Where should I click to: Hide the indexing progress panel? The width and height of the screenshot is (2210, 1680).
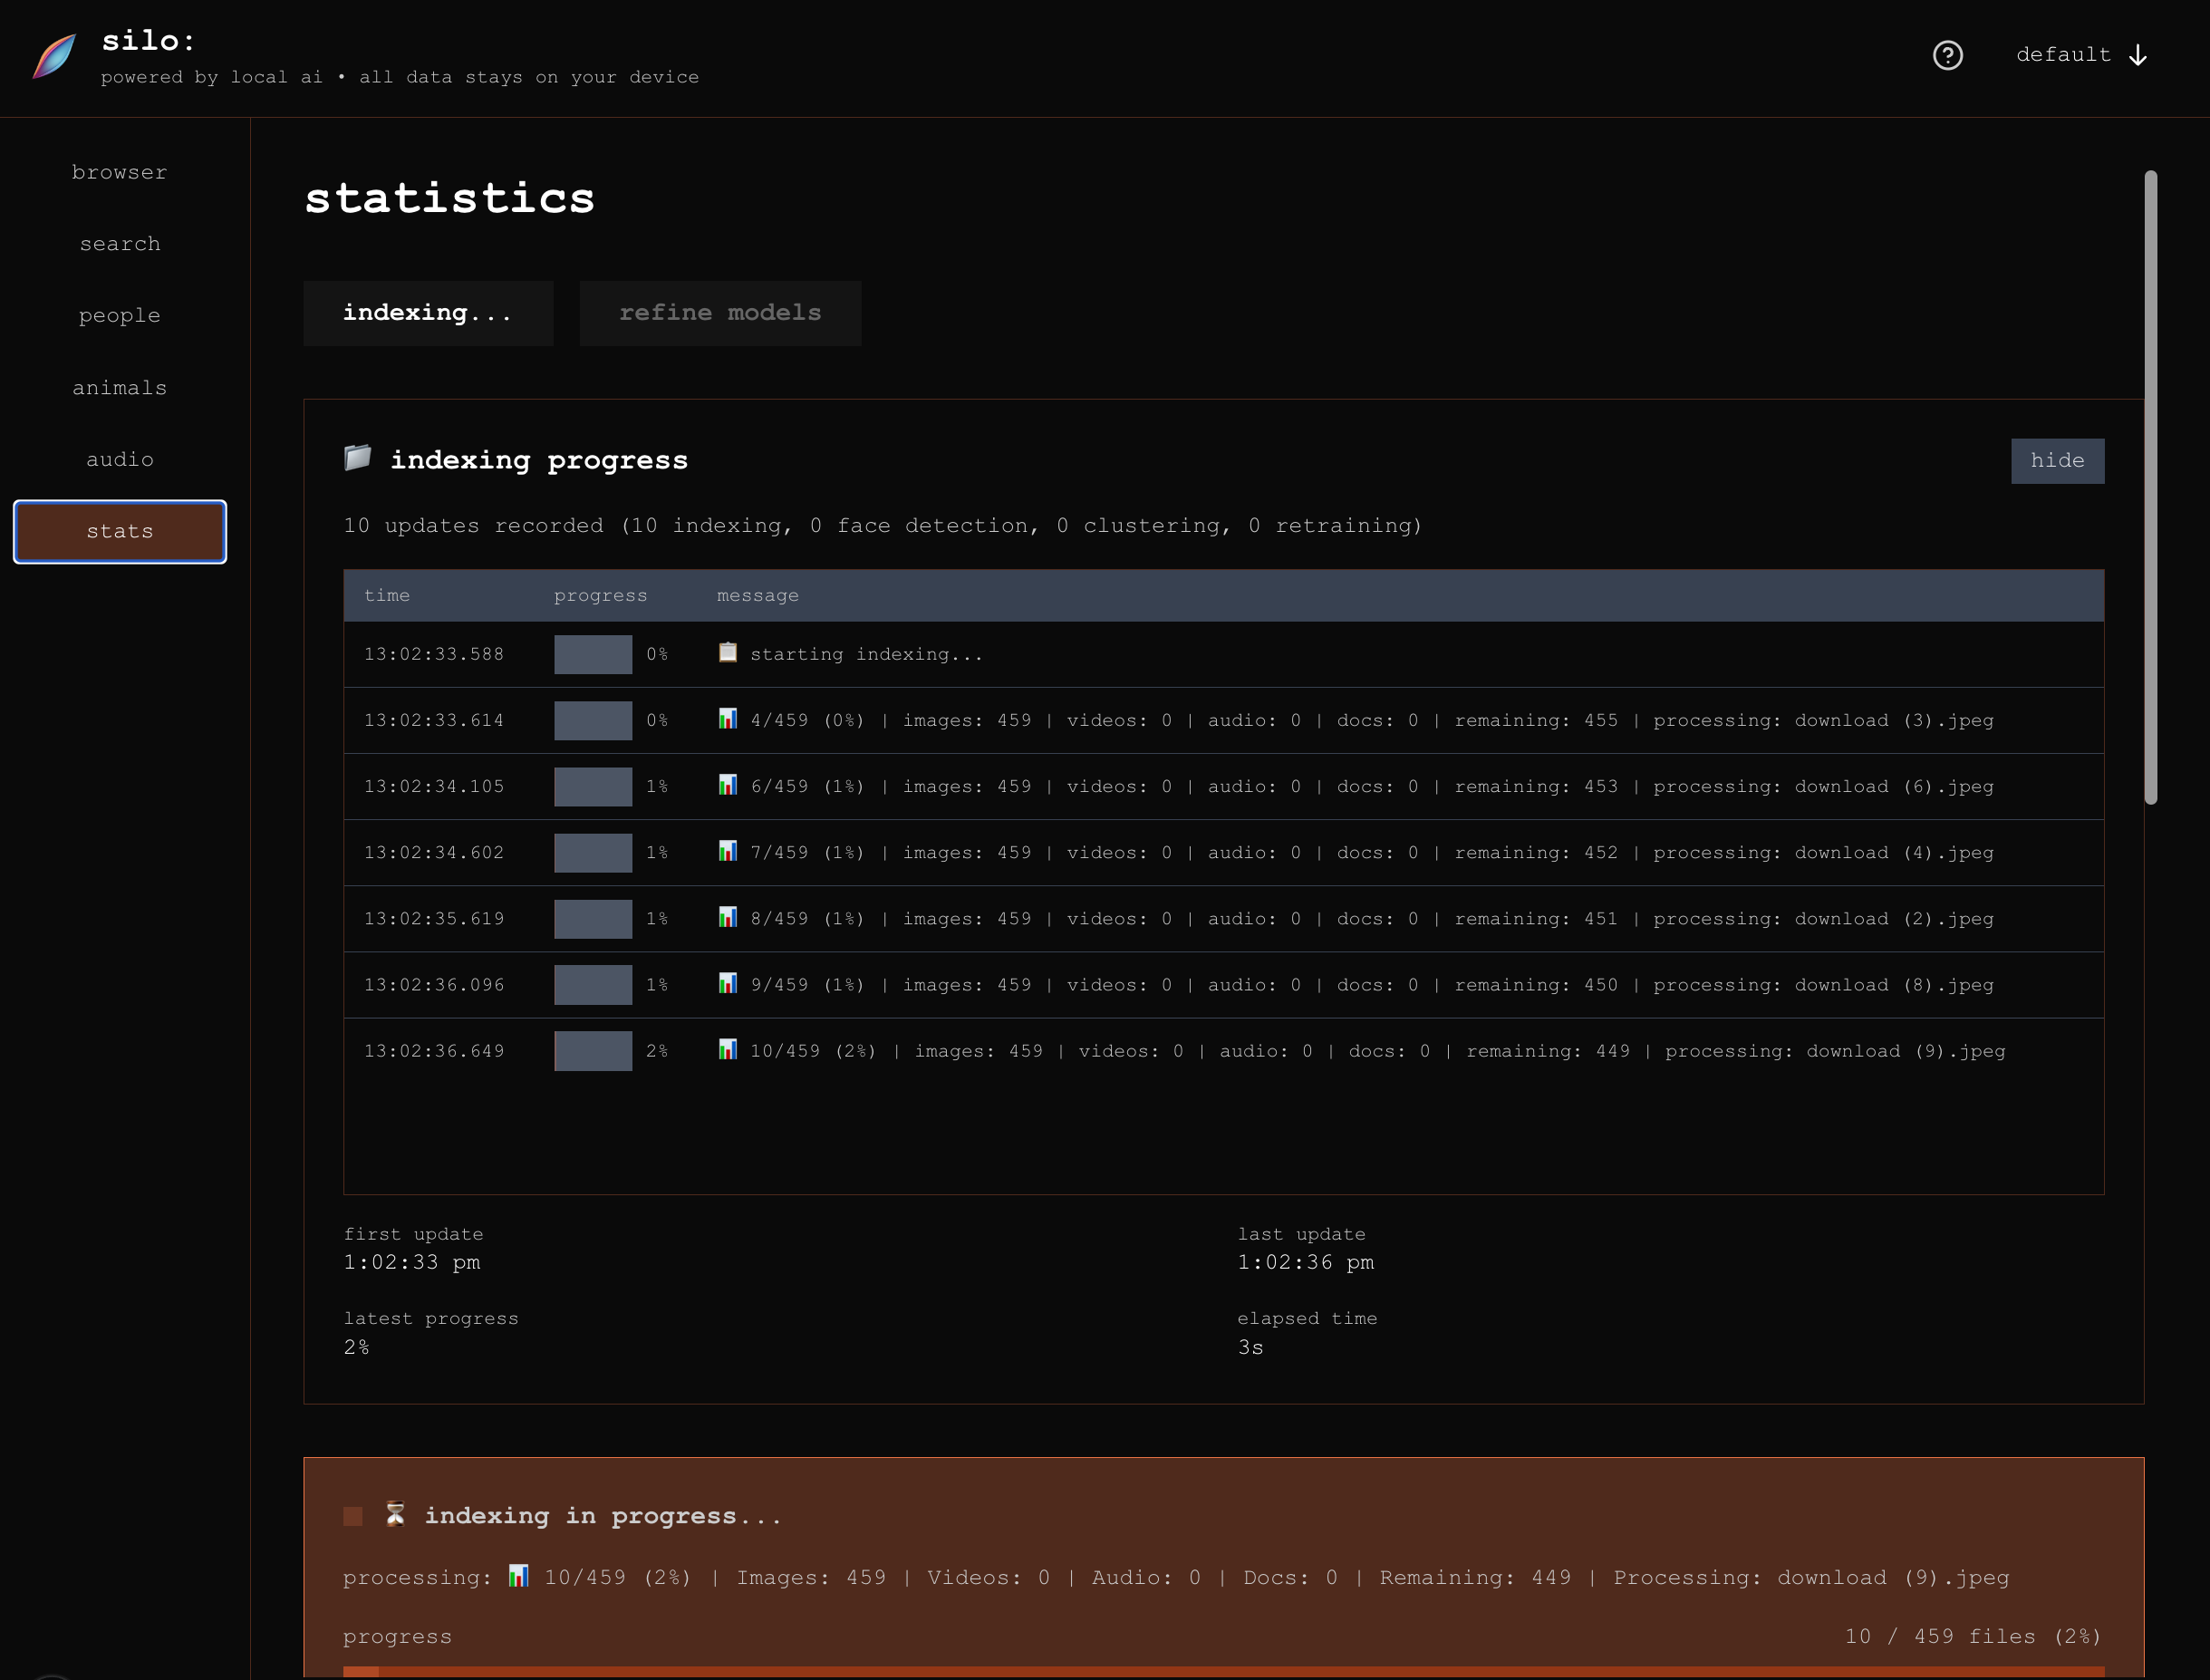pos(2057,460)
